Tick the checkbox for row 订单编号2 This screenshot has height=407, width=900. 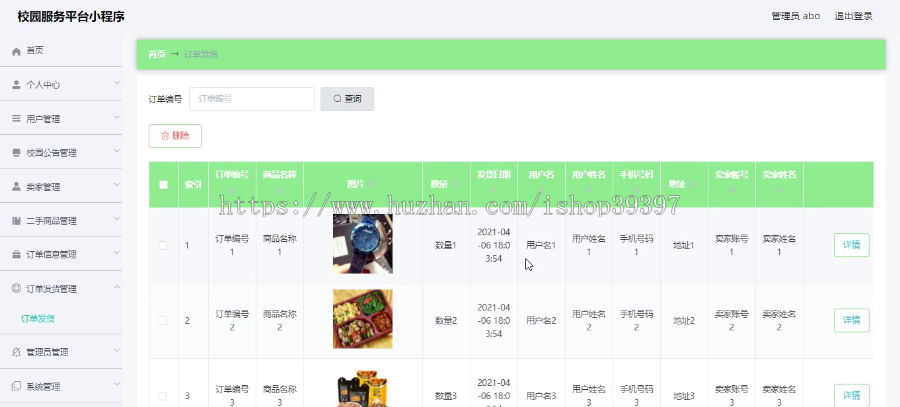click(x=162, y=320)
